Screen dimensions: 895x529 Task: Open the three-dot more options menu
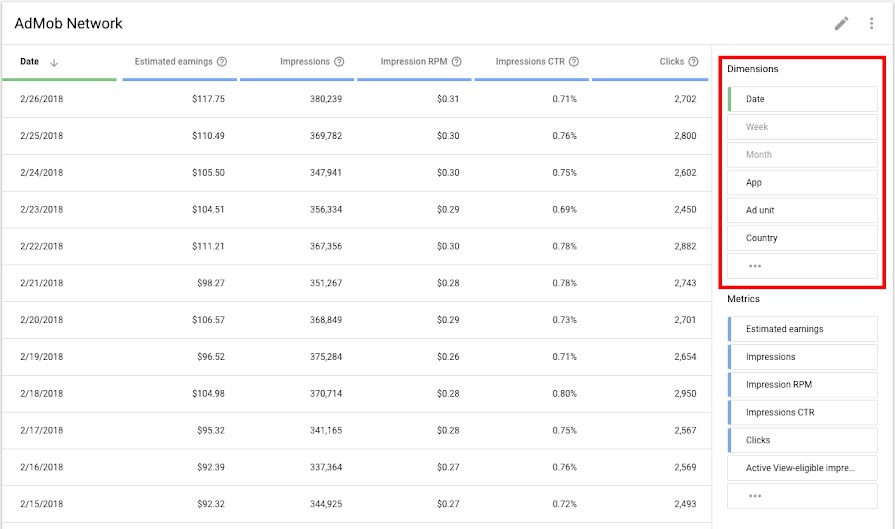click(x=871, y=23)
